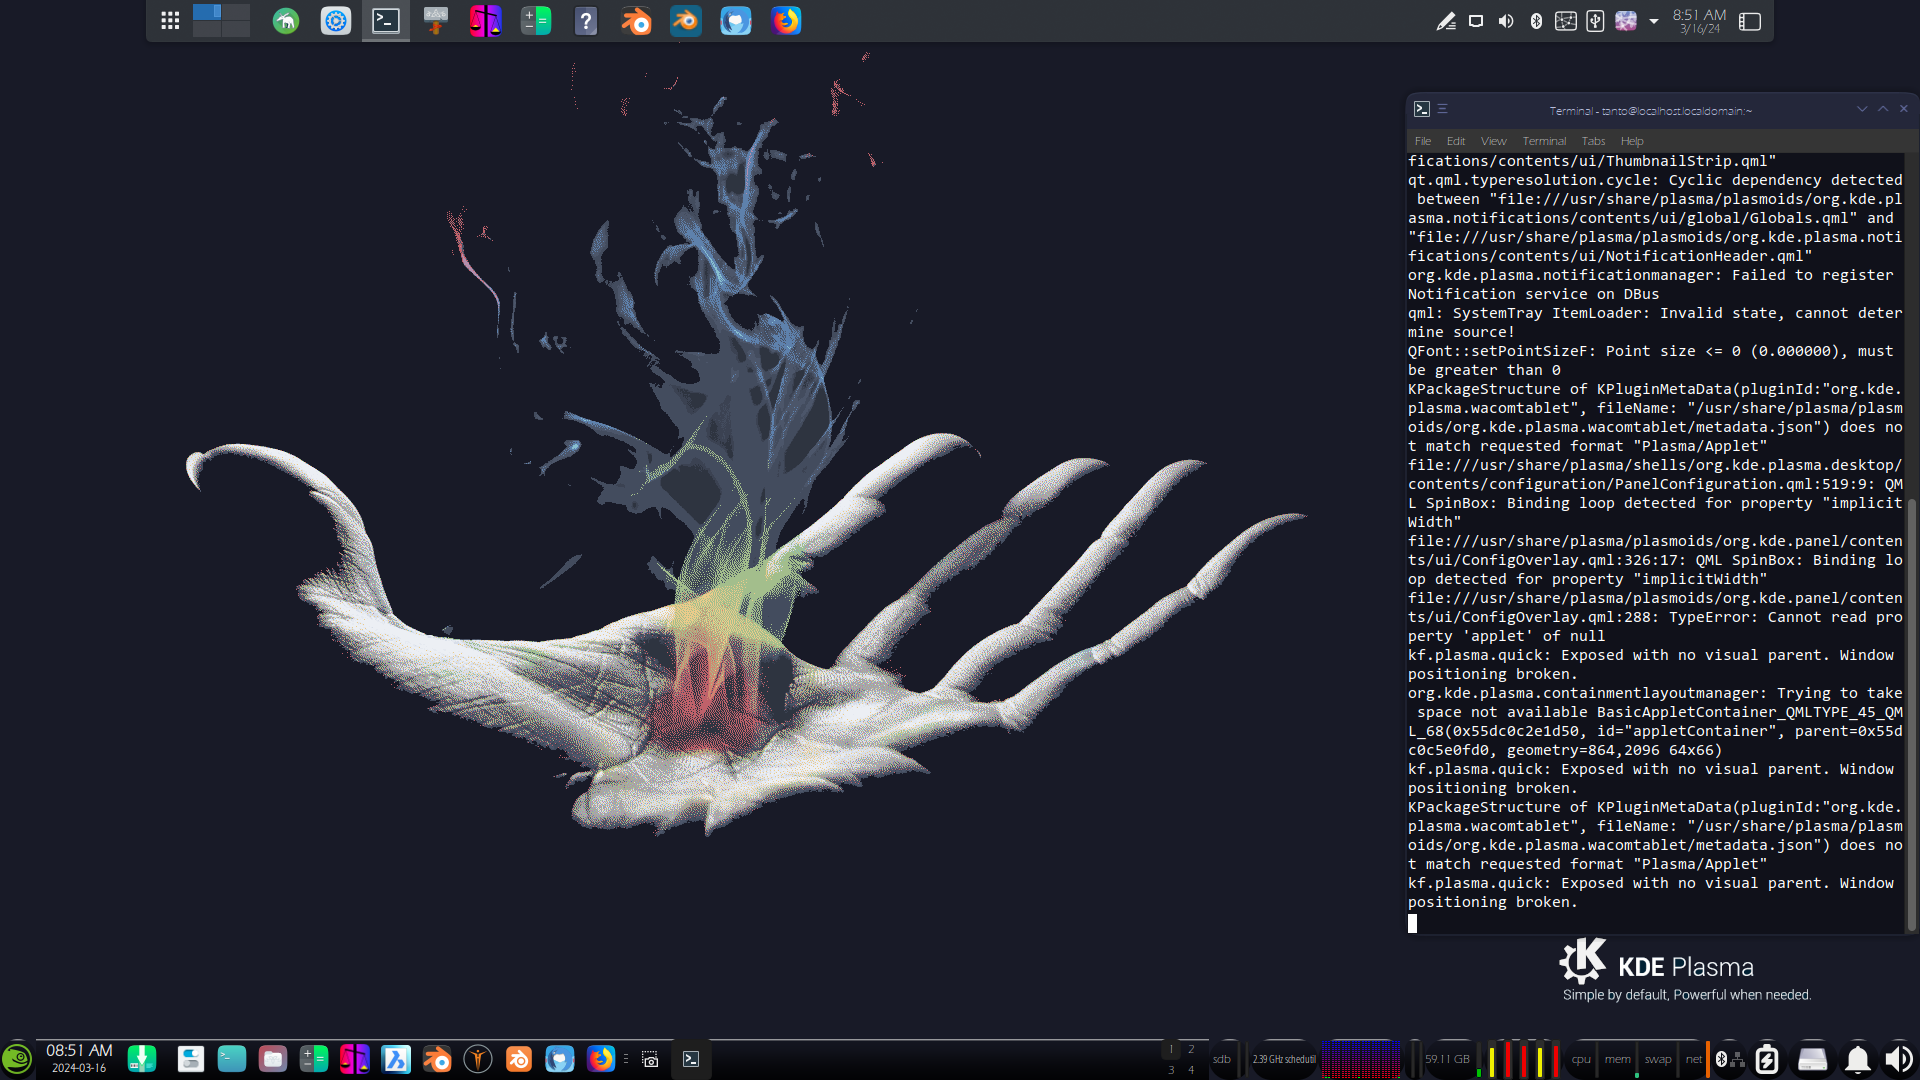Open the terminal window menu dropdown icon

1442,109
